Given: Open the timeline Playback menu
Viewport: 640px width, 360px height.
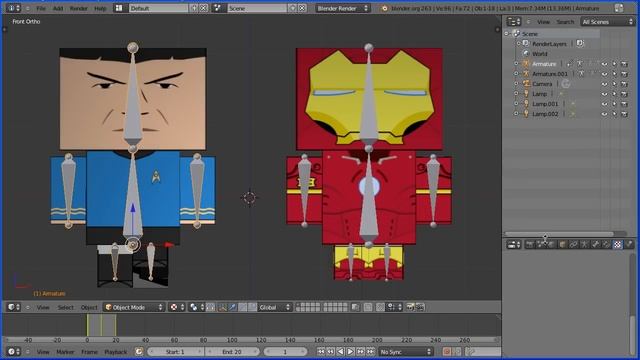Looking at the screenshot, I should point(116,352).
